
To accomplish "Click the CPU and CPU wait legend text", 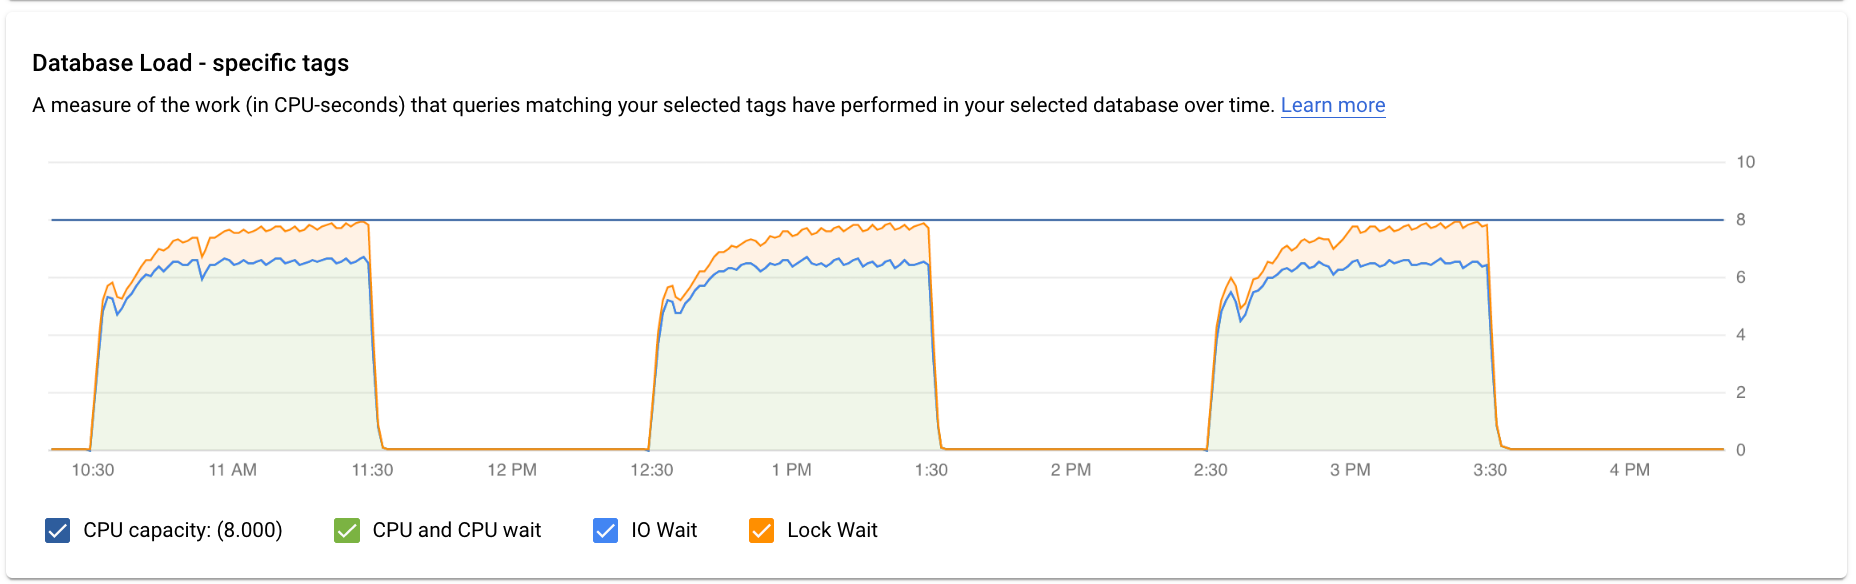I will click(x=456, y=530).
